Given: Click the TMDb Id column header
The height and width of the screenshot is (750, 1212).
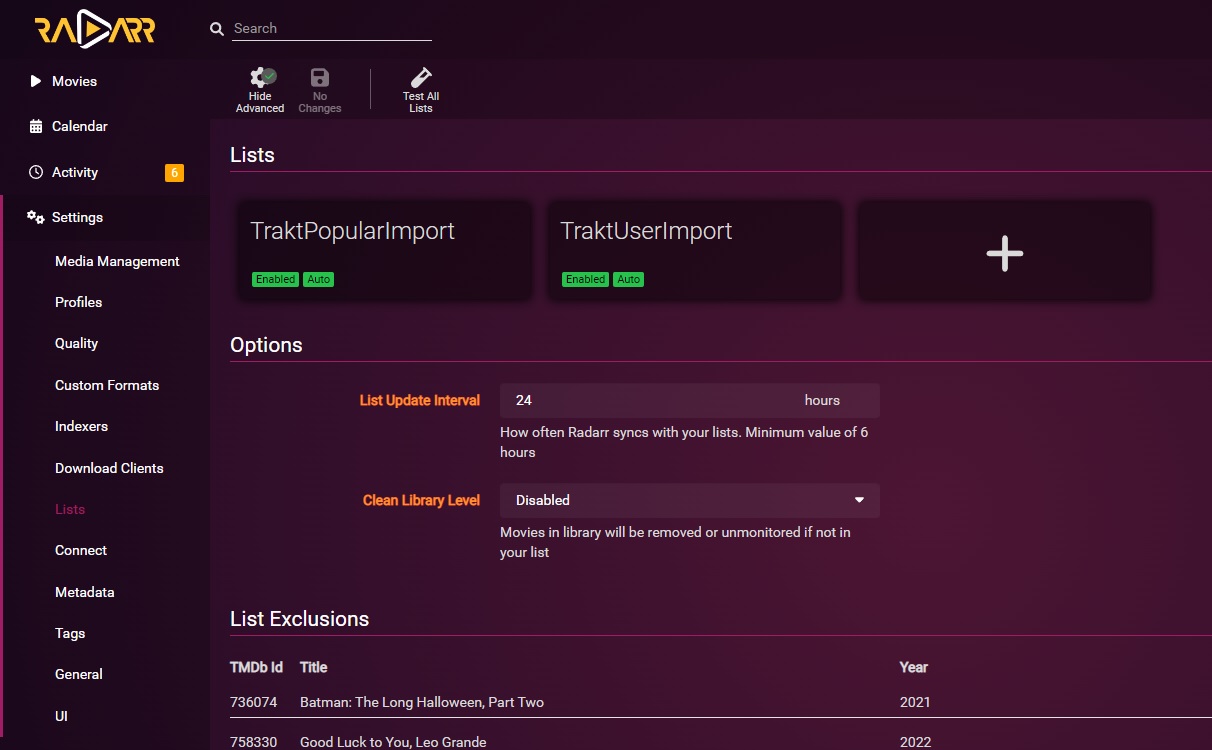Looking at the screenshot, I should pos(256,667).
